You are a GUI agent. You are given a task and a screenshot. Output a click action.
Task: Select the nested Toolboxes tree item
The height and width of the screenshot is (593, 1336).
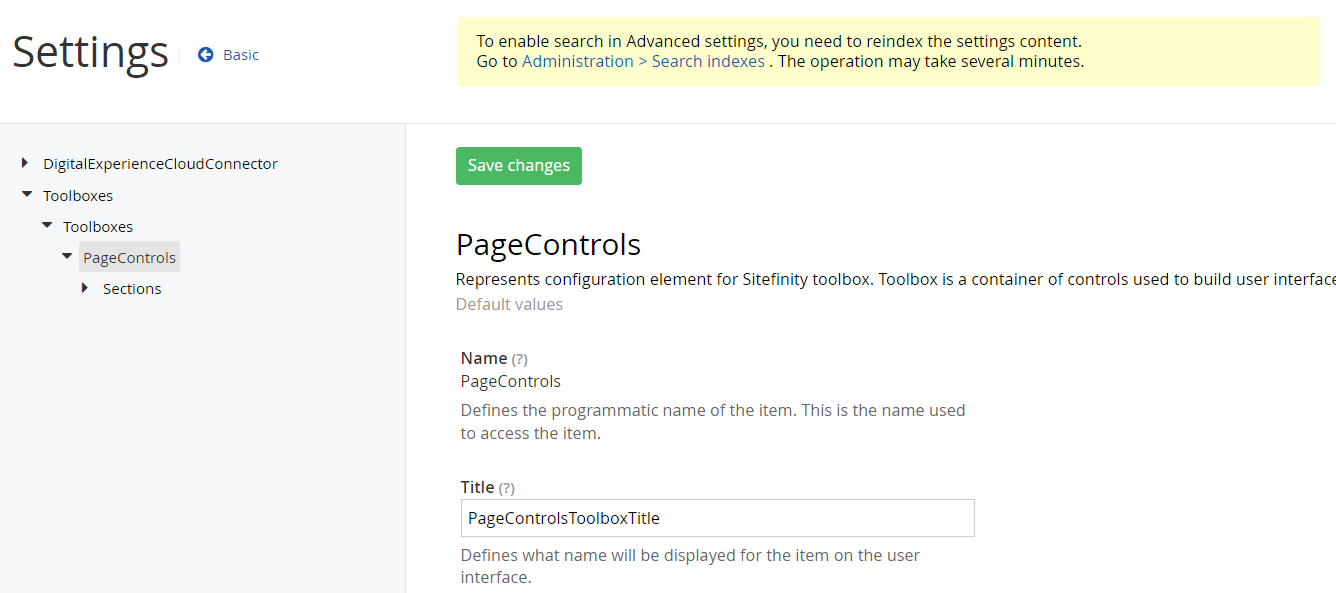(98, 226)
